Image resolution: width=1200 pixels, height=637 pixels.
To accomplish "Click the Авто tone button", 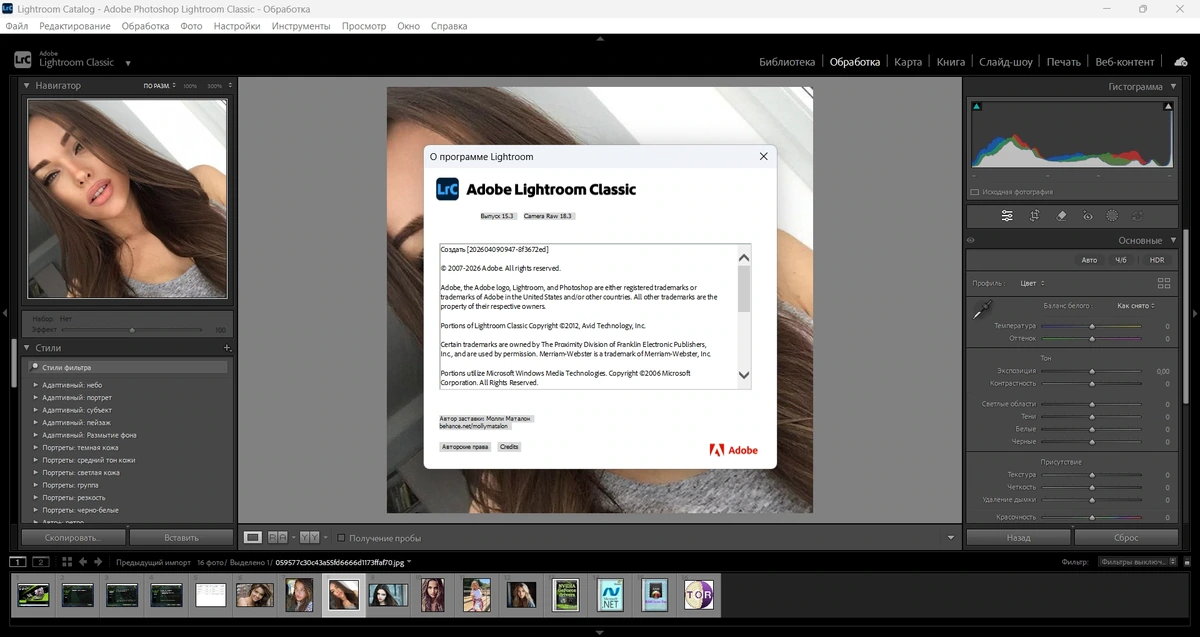I will [1089, 260].
